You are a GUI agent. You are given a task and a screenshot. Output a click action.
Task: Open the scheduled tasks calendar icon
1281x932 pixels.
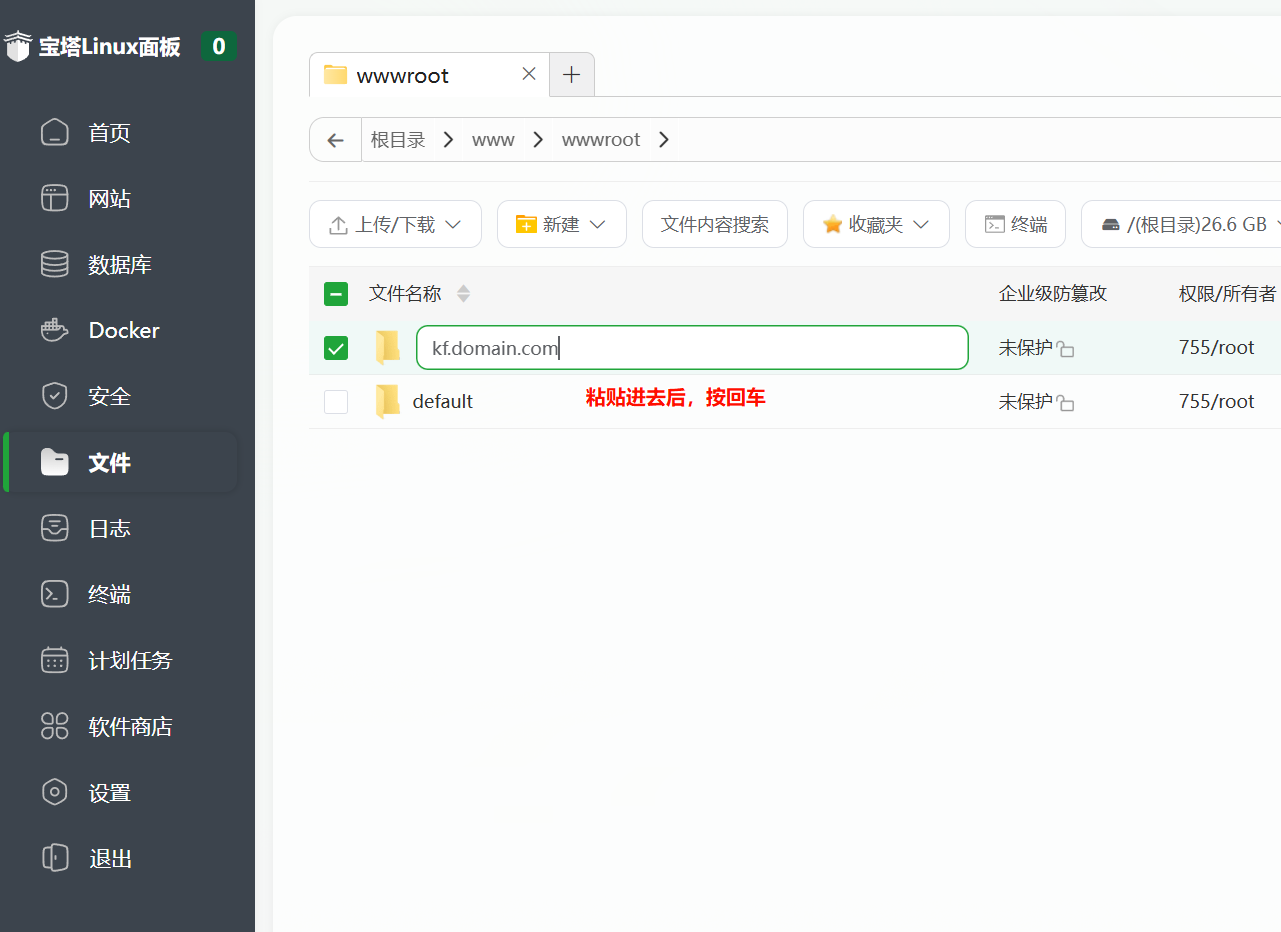pos(54,660)
